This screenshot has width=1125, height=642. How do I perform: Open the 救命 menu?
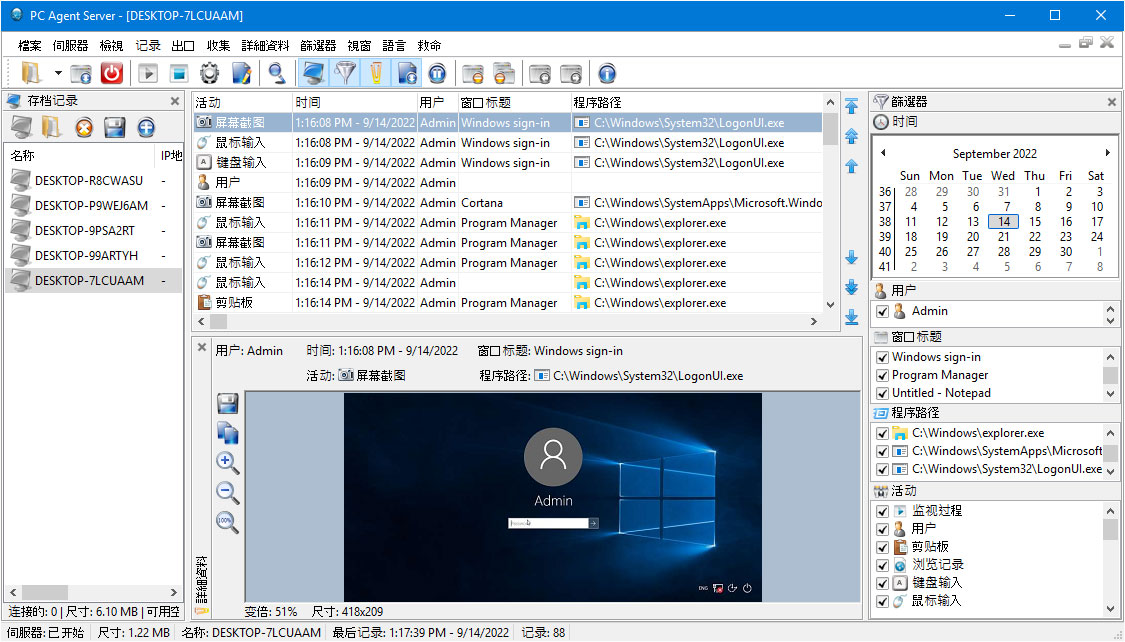coord(429,45)
